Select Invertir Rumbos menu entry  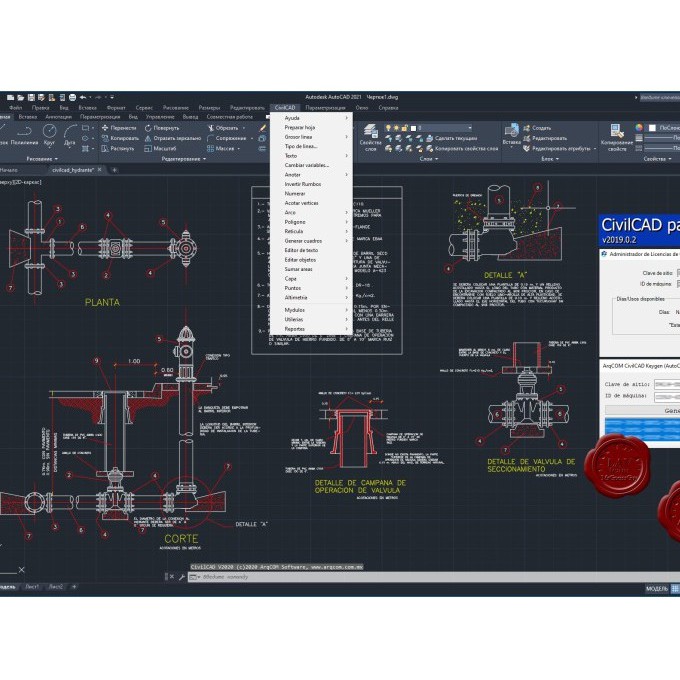click(311, 184)
